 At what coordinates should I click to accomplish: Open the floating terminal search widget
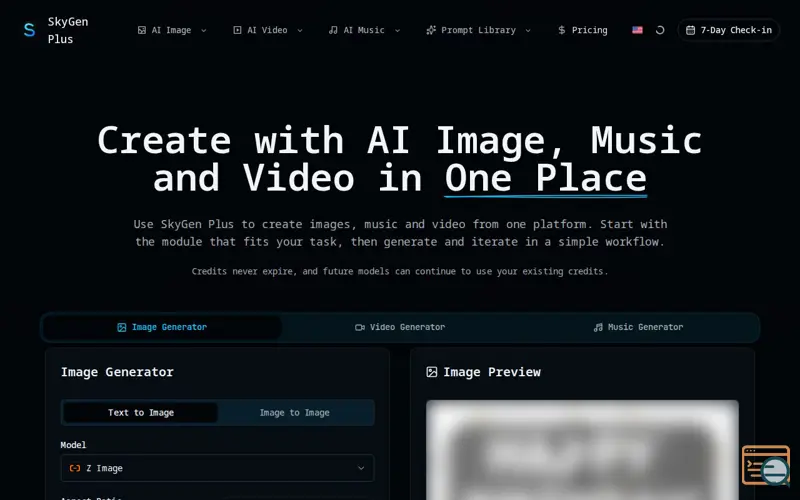pyautogui.click(x=766, y=465)
